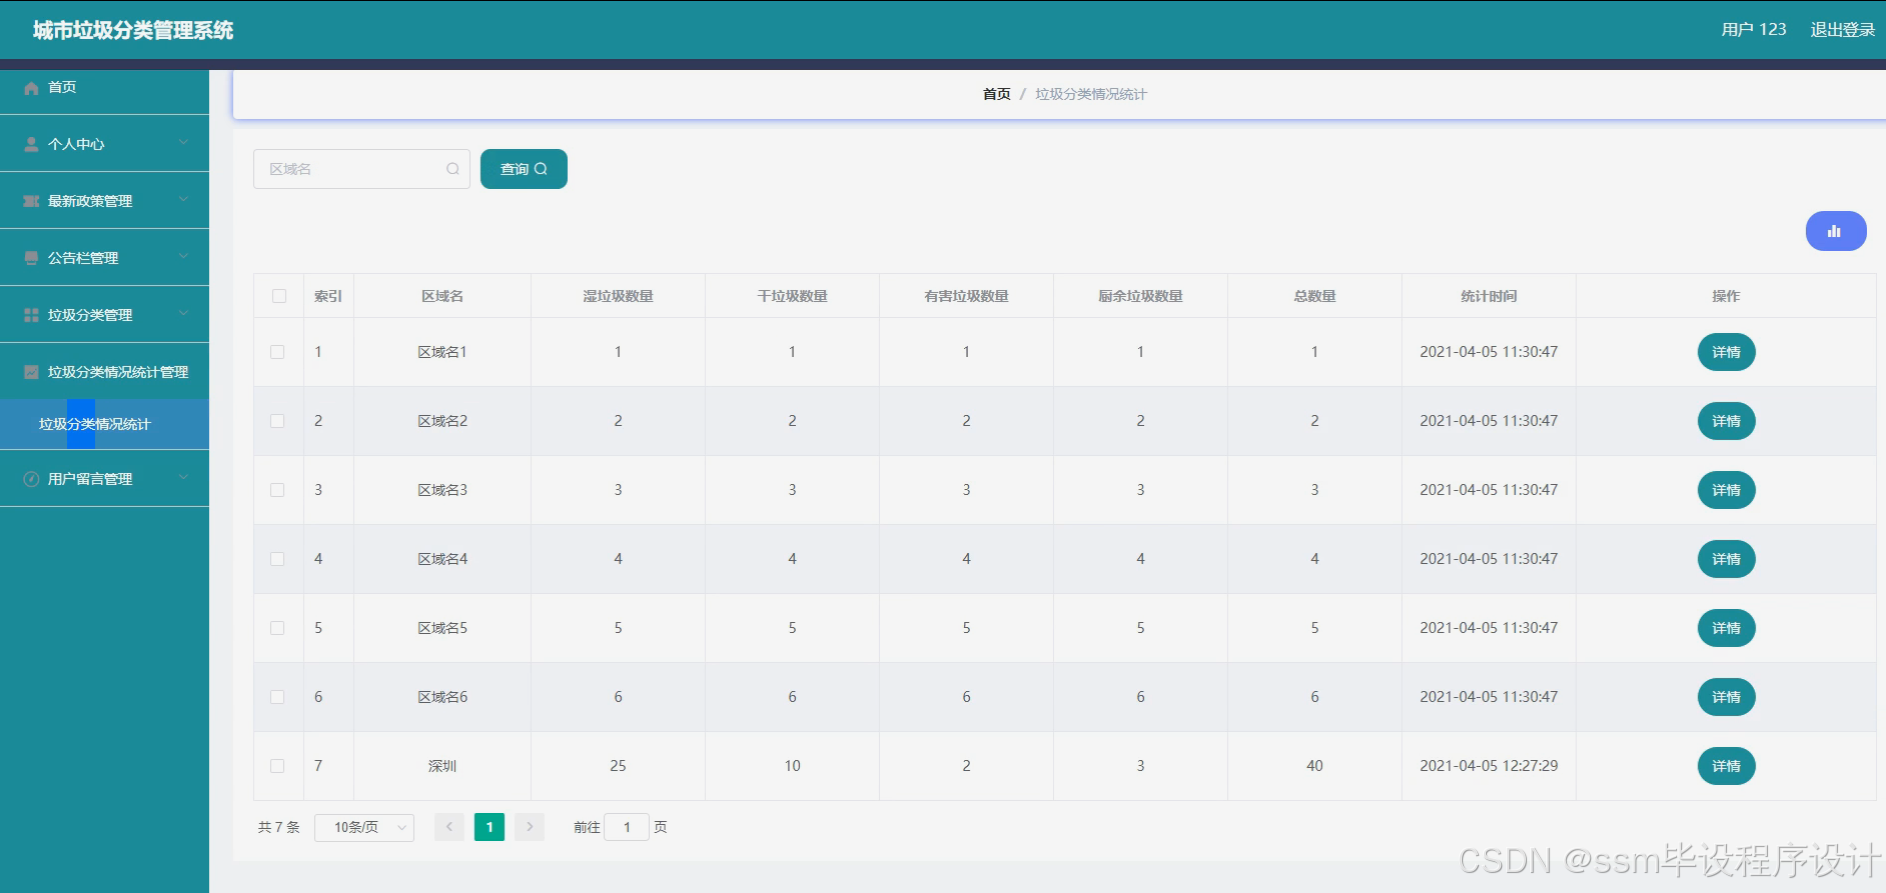Expand the 个人中心 chevron
This screenshot has height=893, width=1886.
tap(184, 143)
